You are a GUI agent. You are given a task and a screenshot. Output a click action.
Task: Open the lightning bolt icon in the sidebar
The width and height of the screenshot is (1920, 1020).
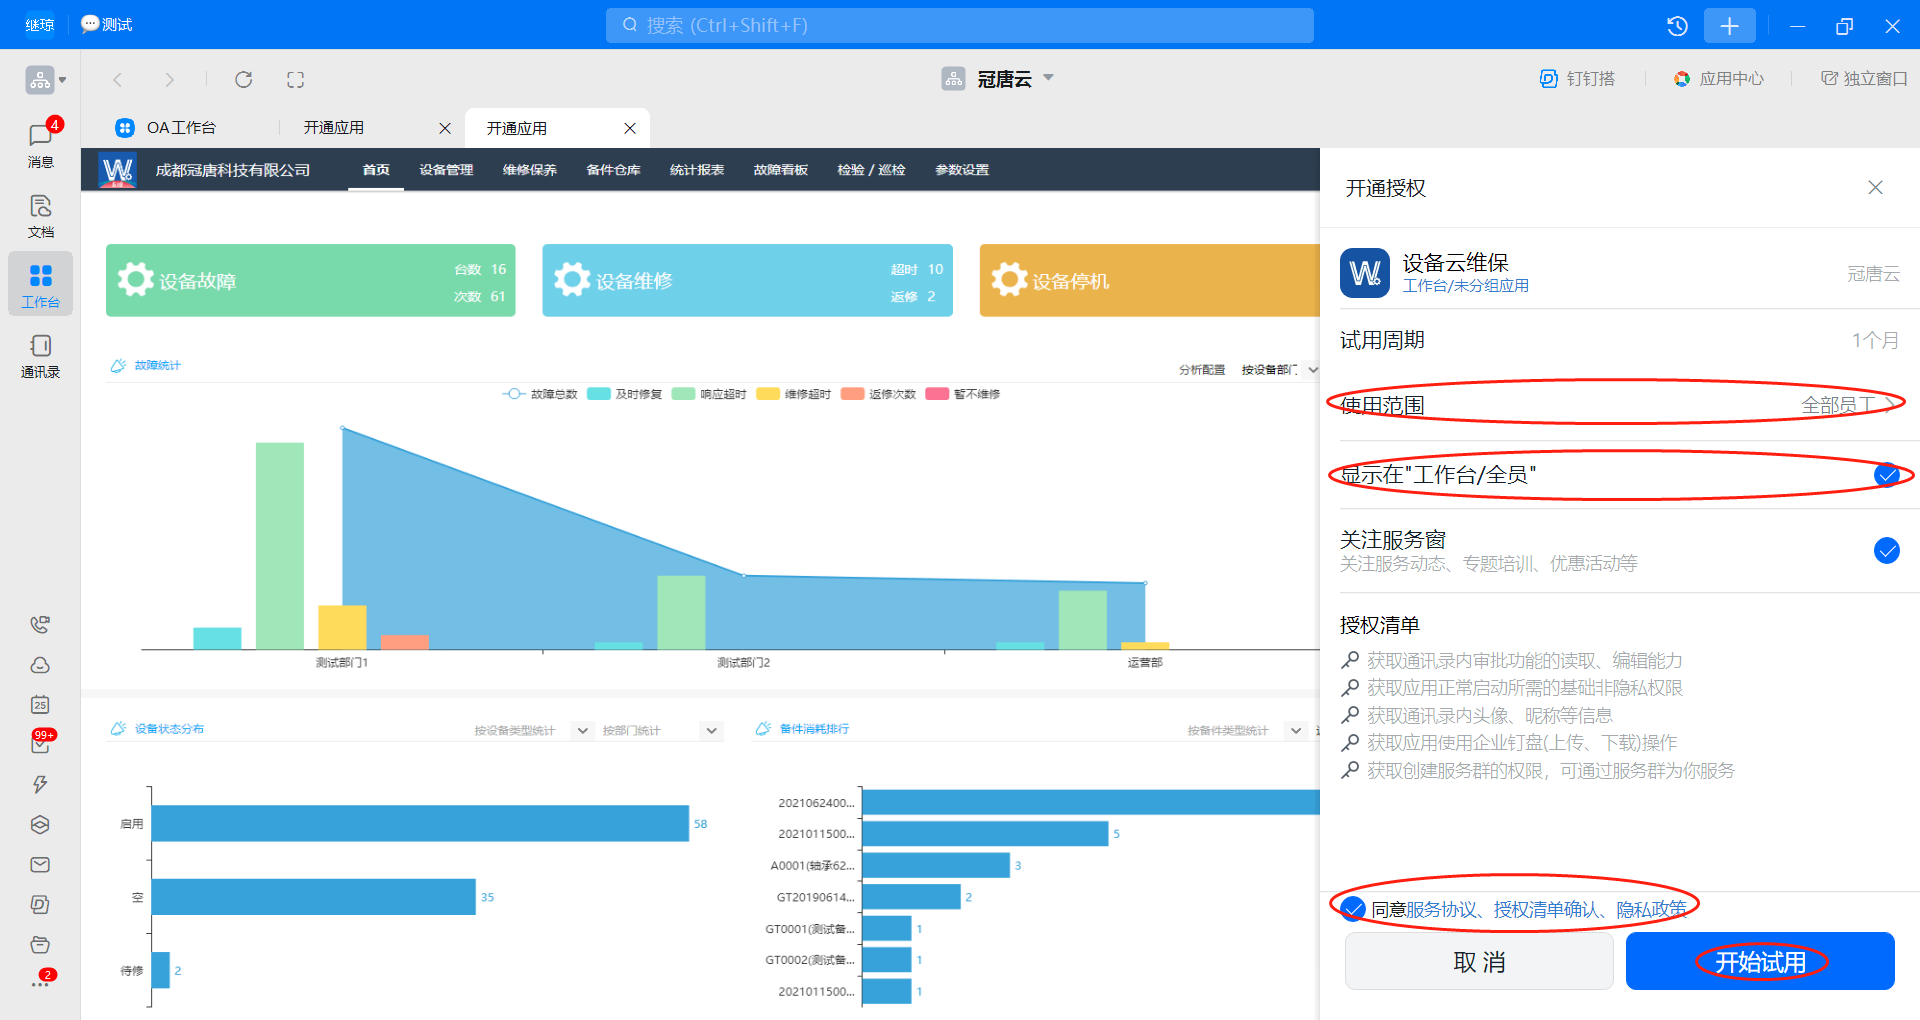40,785
